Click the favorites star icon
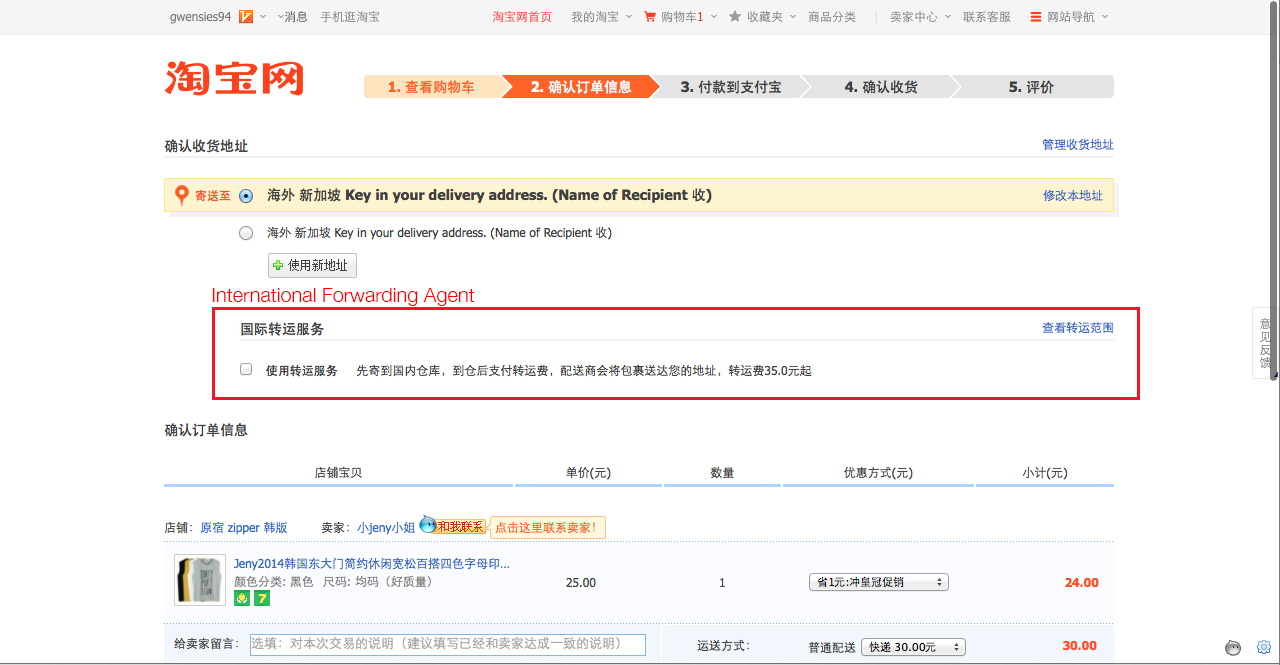 click(x=735, y=16)
